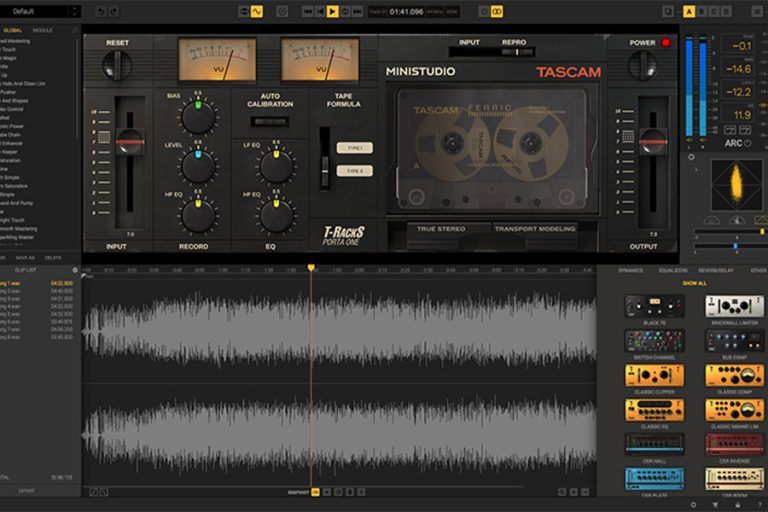Select the CLASSIC CLIPPER module thumbnail
The width and height of the screenshot is (768, 512).
coord(654,375)
